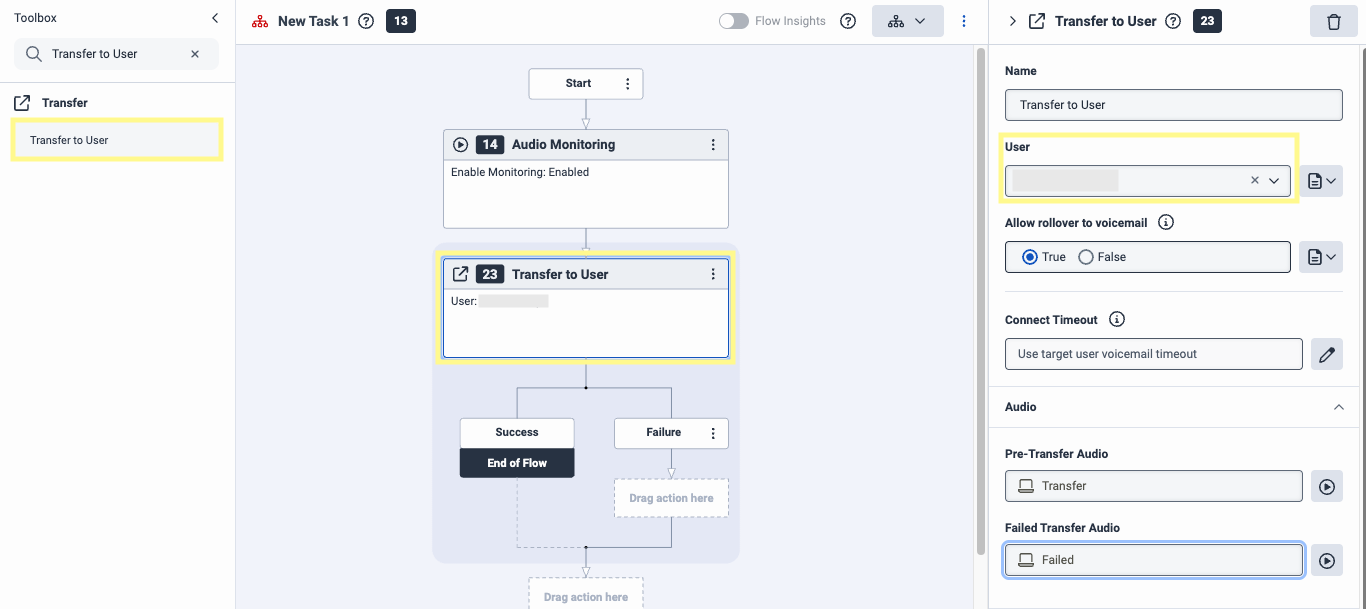Screen dimensions: 1366x609
Task: Open Audio Monitoring action options menu
Action: tap(713, 145)
